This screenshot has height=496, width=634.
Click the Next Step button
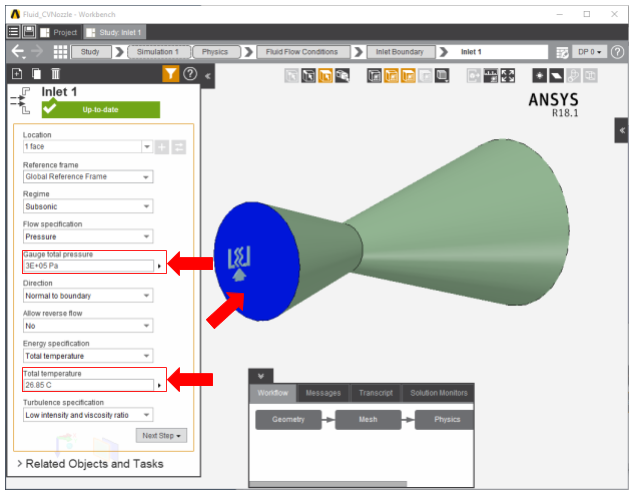tap(161, 435)
